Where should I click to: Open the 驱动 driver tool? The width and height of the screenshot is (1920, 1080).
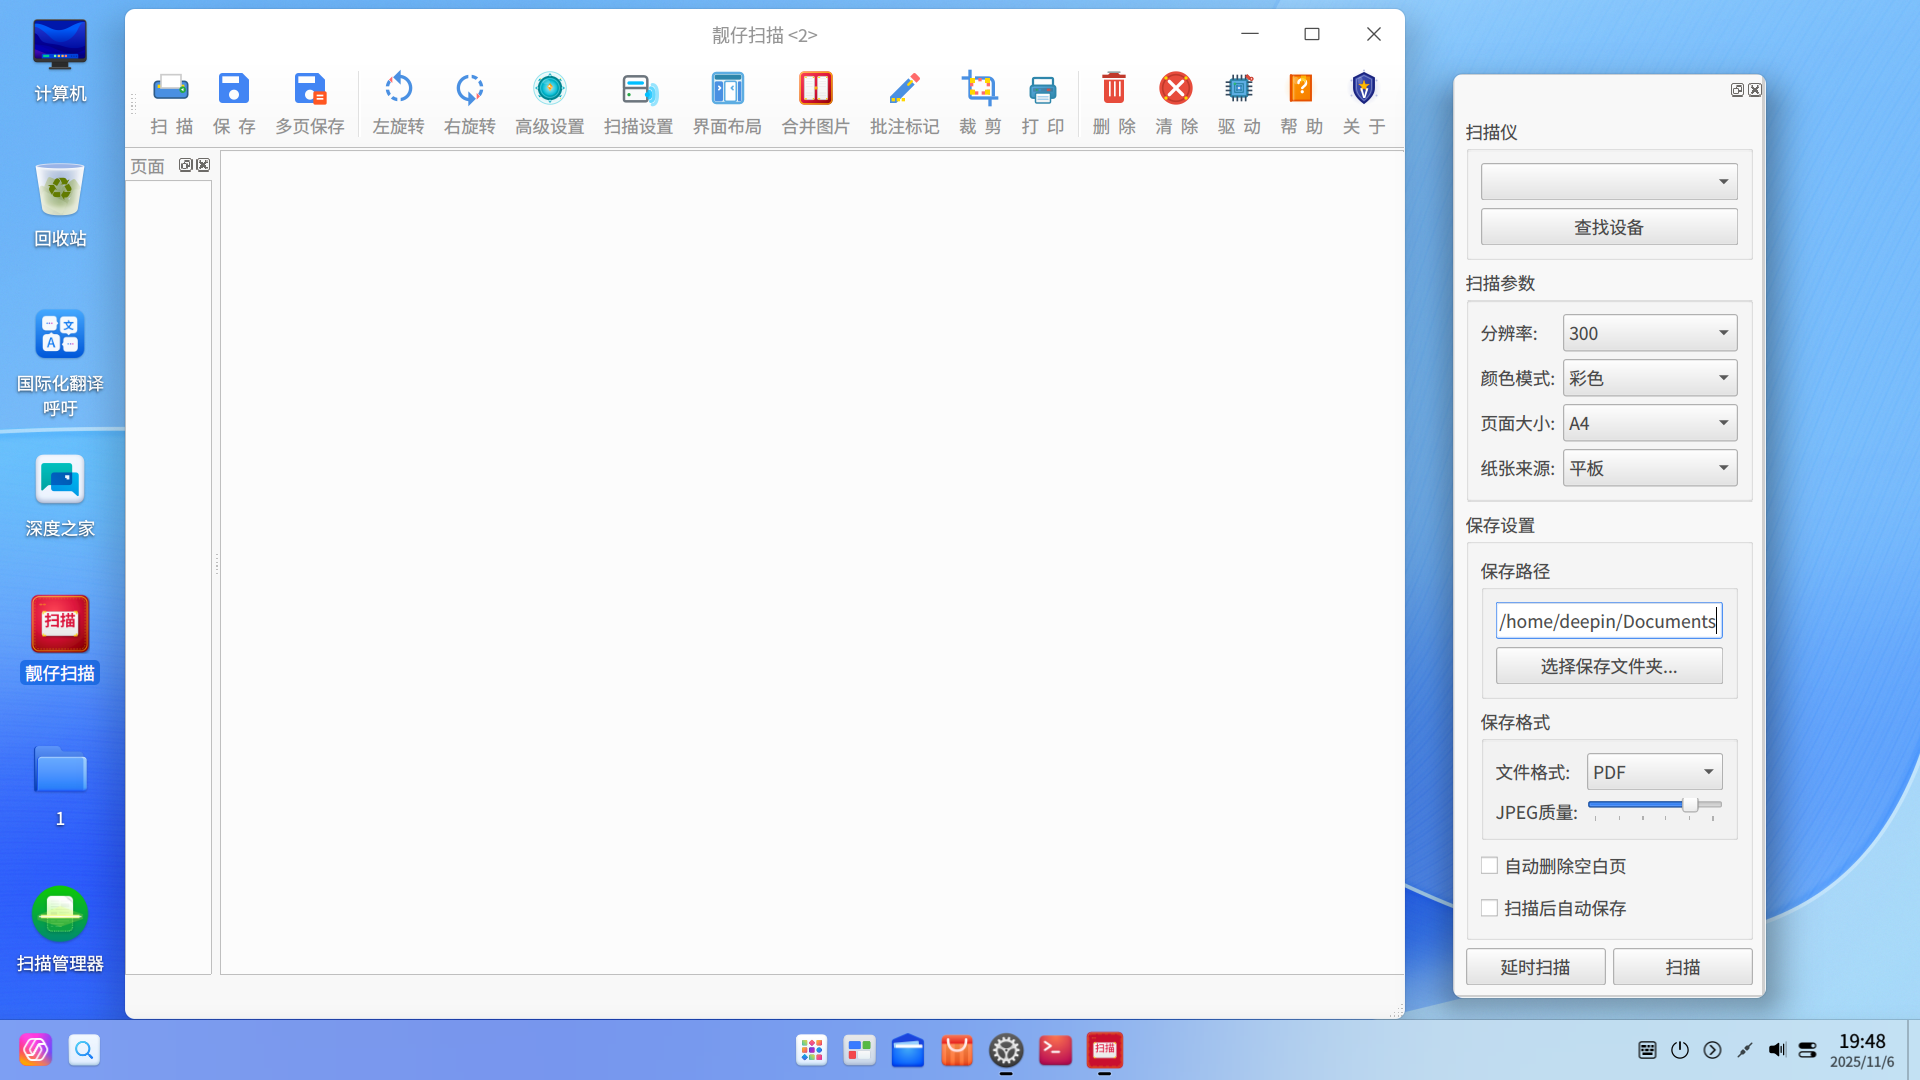pyautogui.click(x=1239, y=102)
